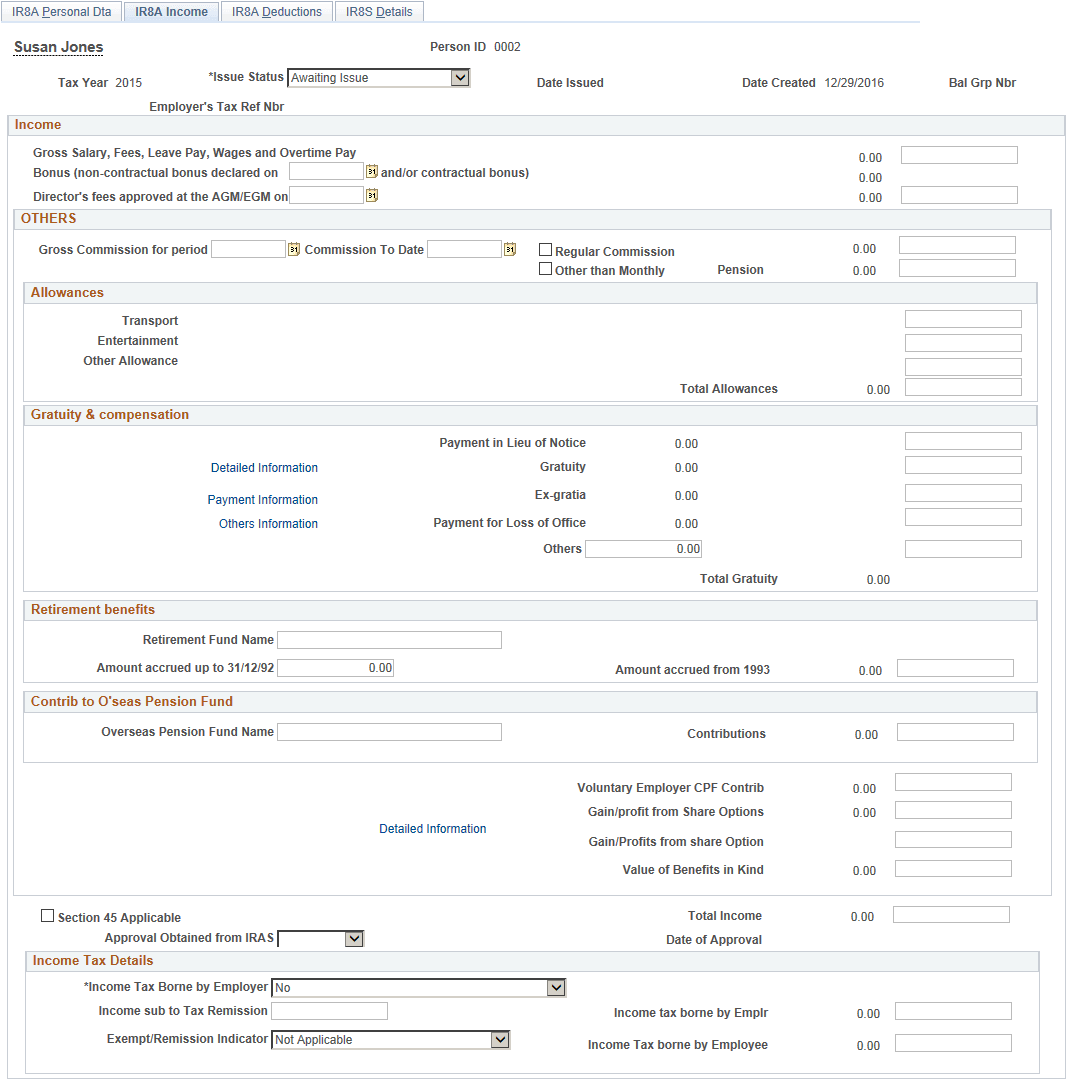This screenshot has width=1069, height=1081.
Task: Open the IR8A Deductions tab
Action: pyautogui.click(x=276, y=11)
